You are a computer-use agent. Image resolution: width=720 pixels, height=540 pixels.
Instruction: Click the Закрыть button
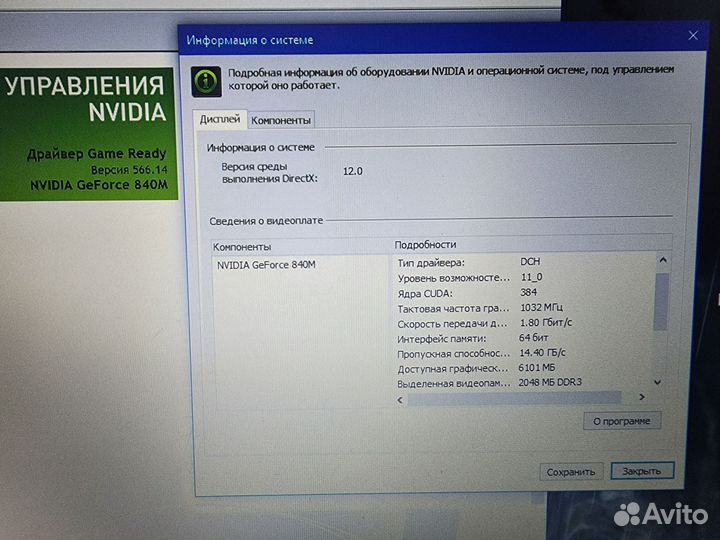pos(642,471)
